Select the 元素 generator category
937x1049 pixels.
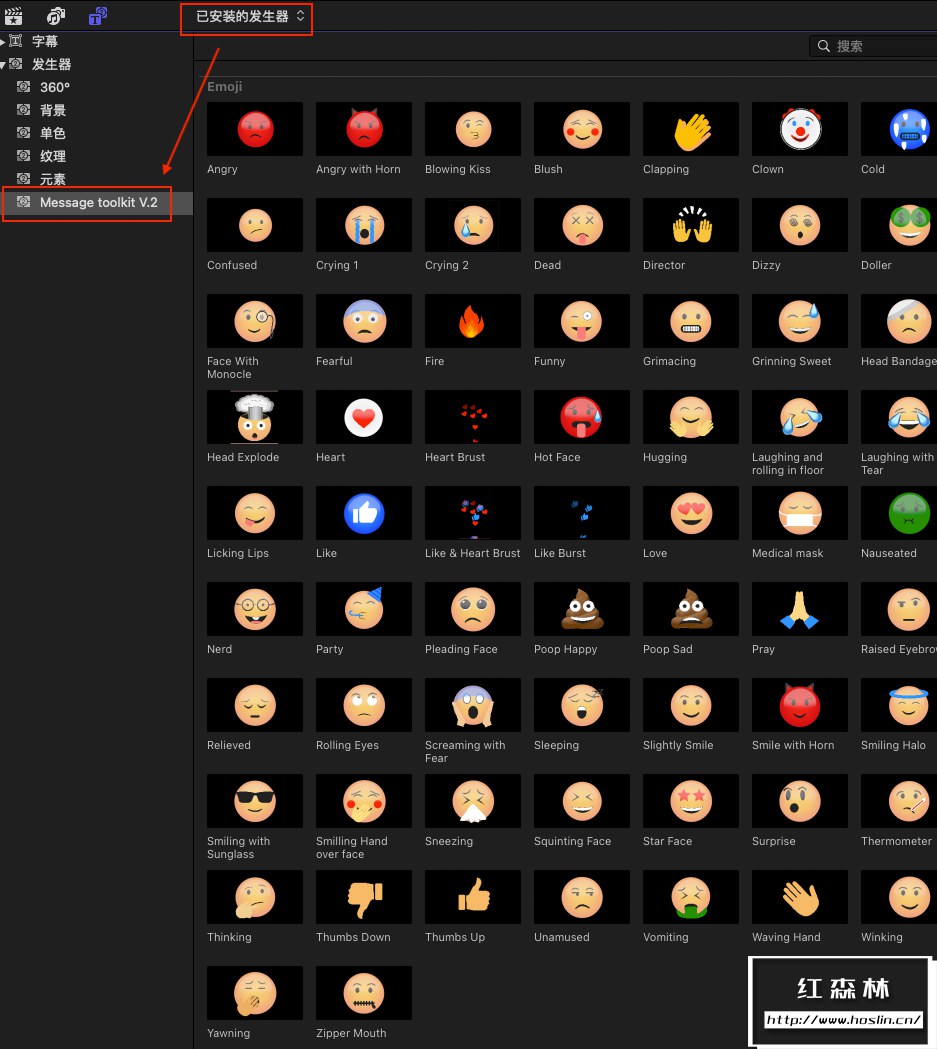pyautogui.click(x=52, y=179)
